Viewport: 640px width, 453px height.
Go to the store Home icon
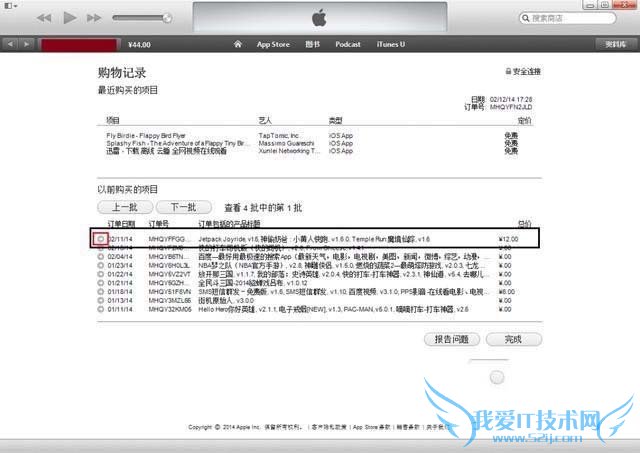click(x=238, y=44)
